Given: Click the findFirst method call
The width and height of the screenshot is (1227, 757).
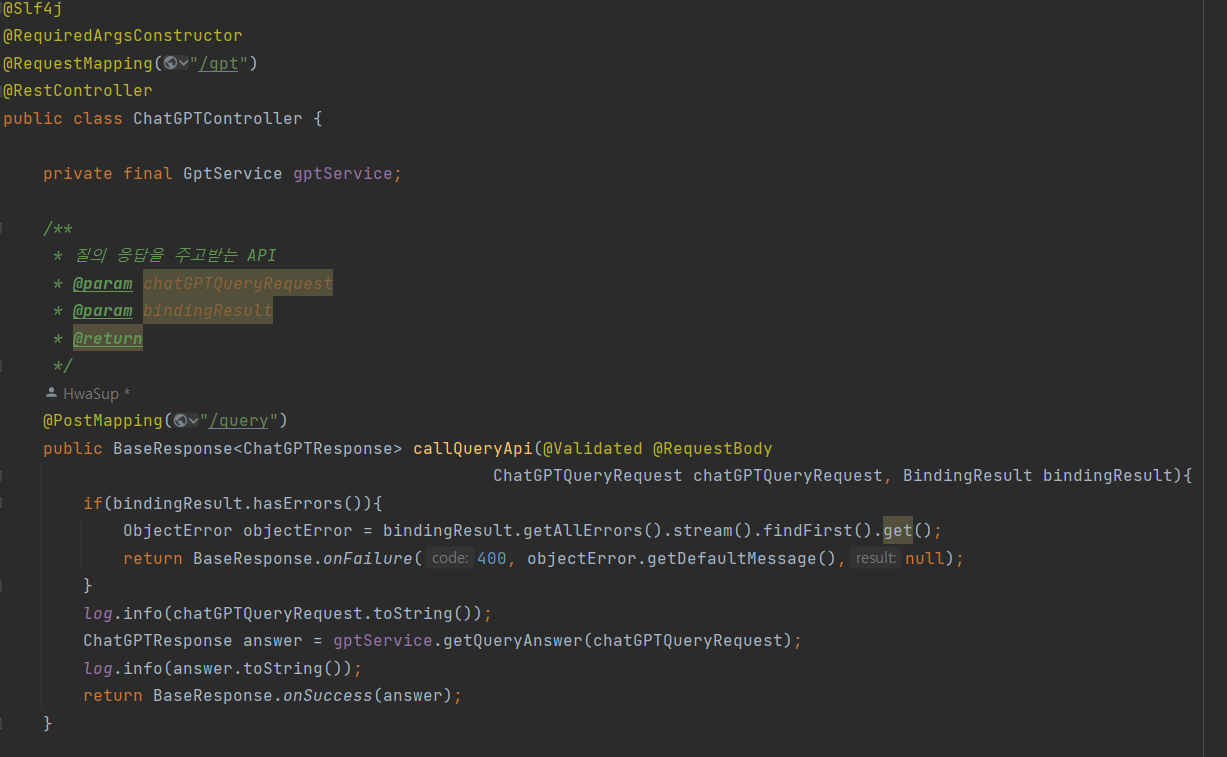Looking at the screenshot, I should 808,530.
